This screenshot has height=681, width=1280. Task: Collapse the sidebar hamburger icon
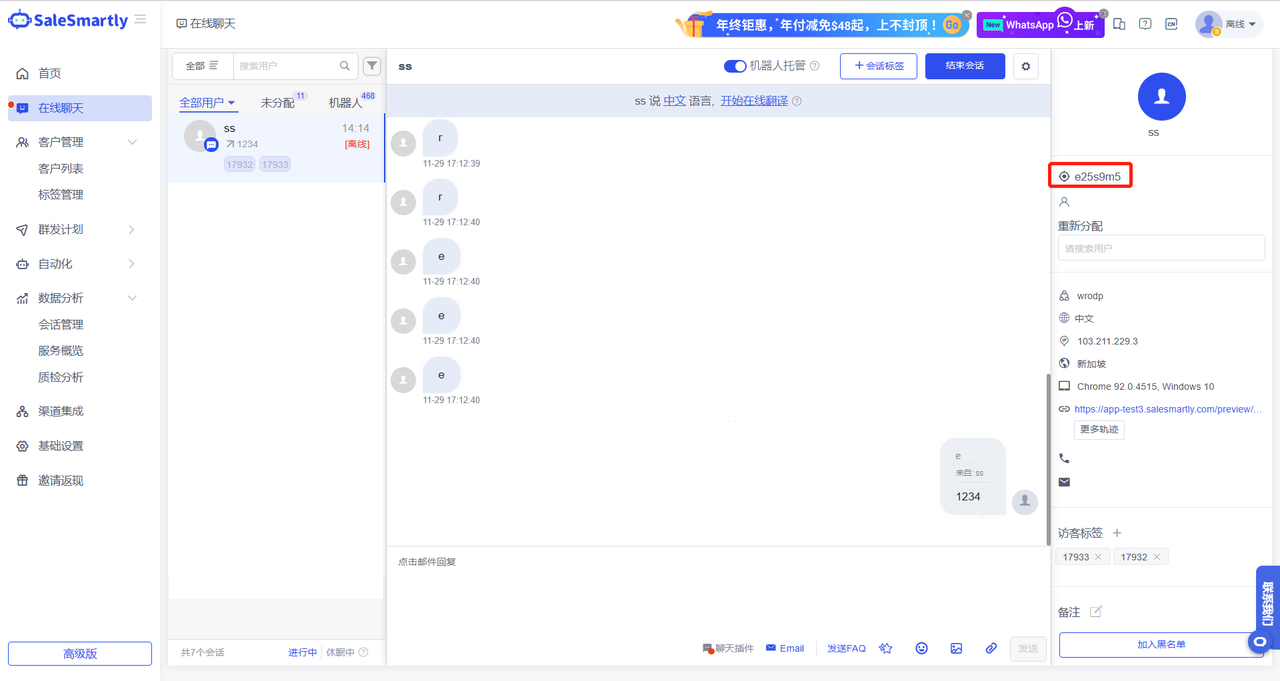(x=140, y=20)
